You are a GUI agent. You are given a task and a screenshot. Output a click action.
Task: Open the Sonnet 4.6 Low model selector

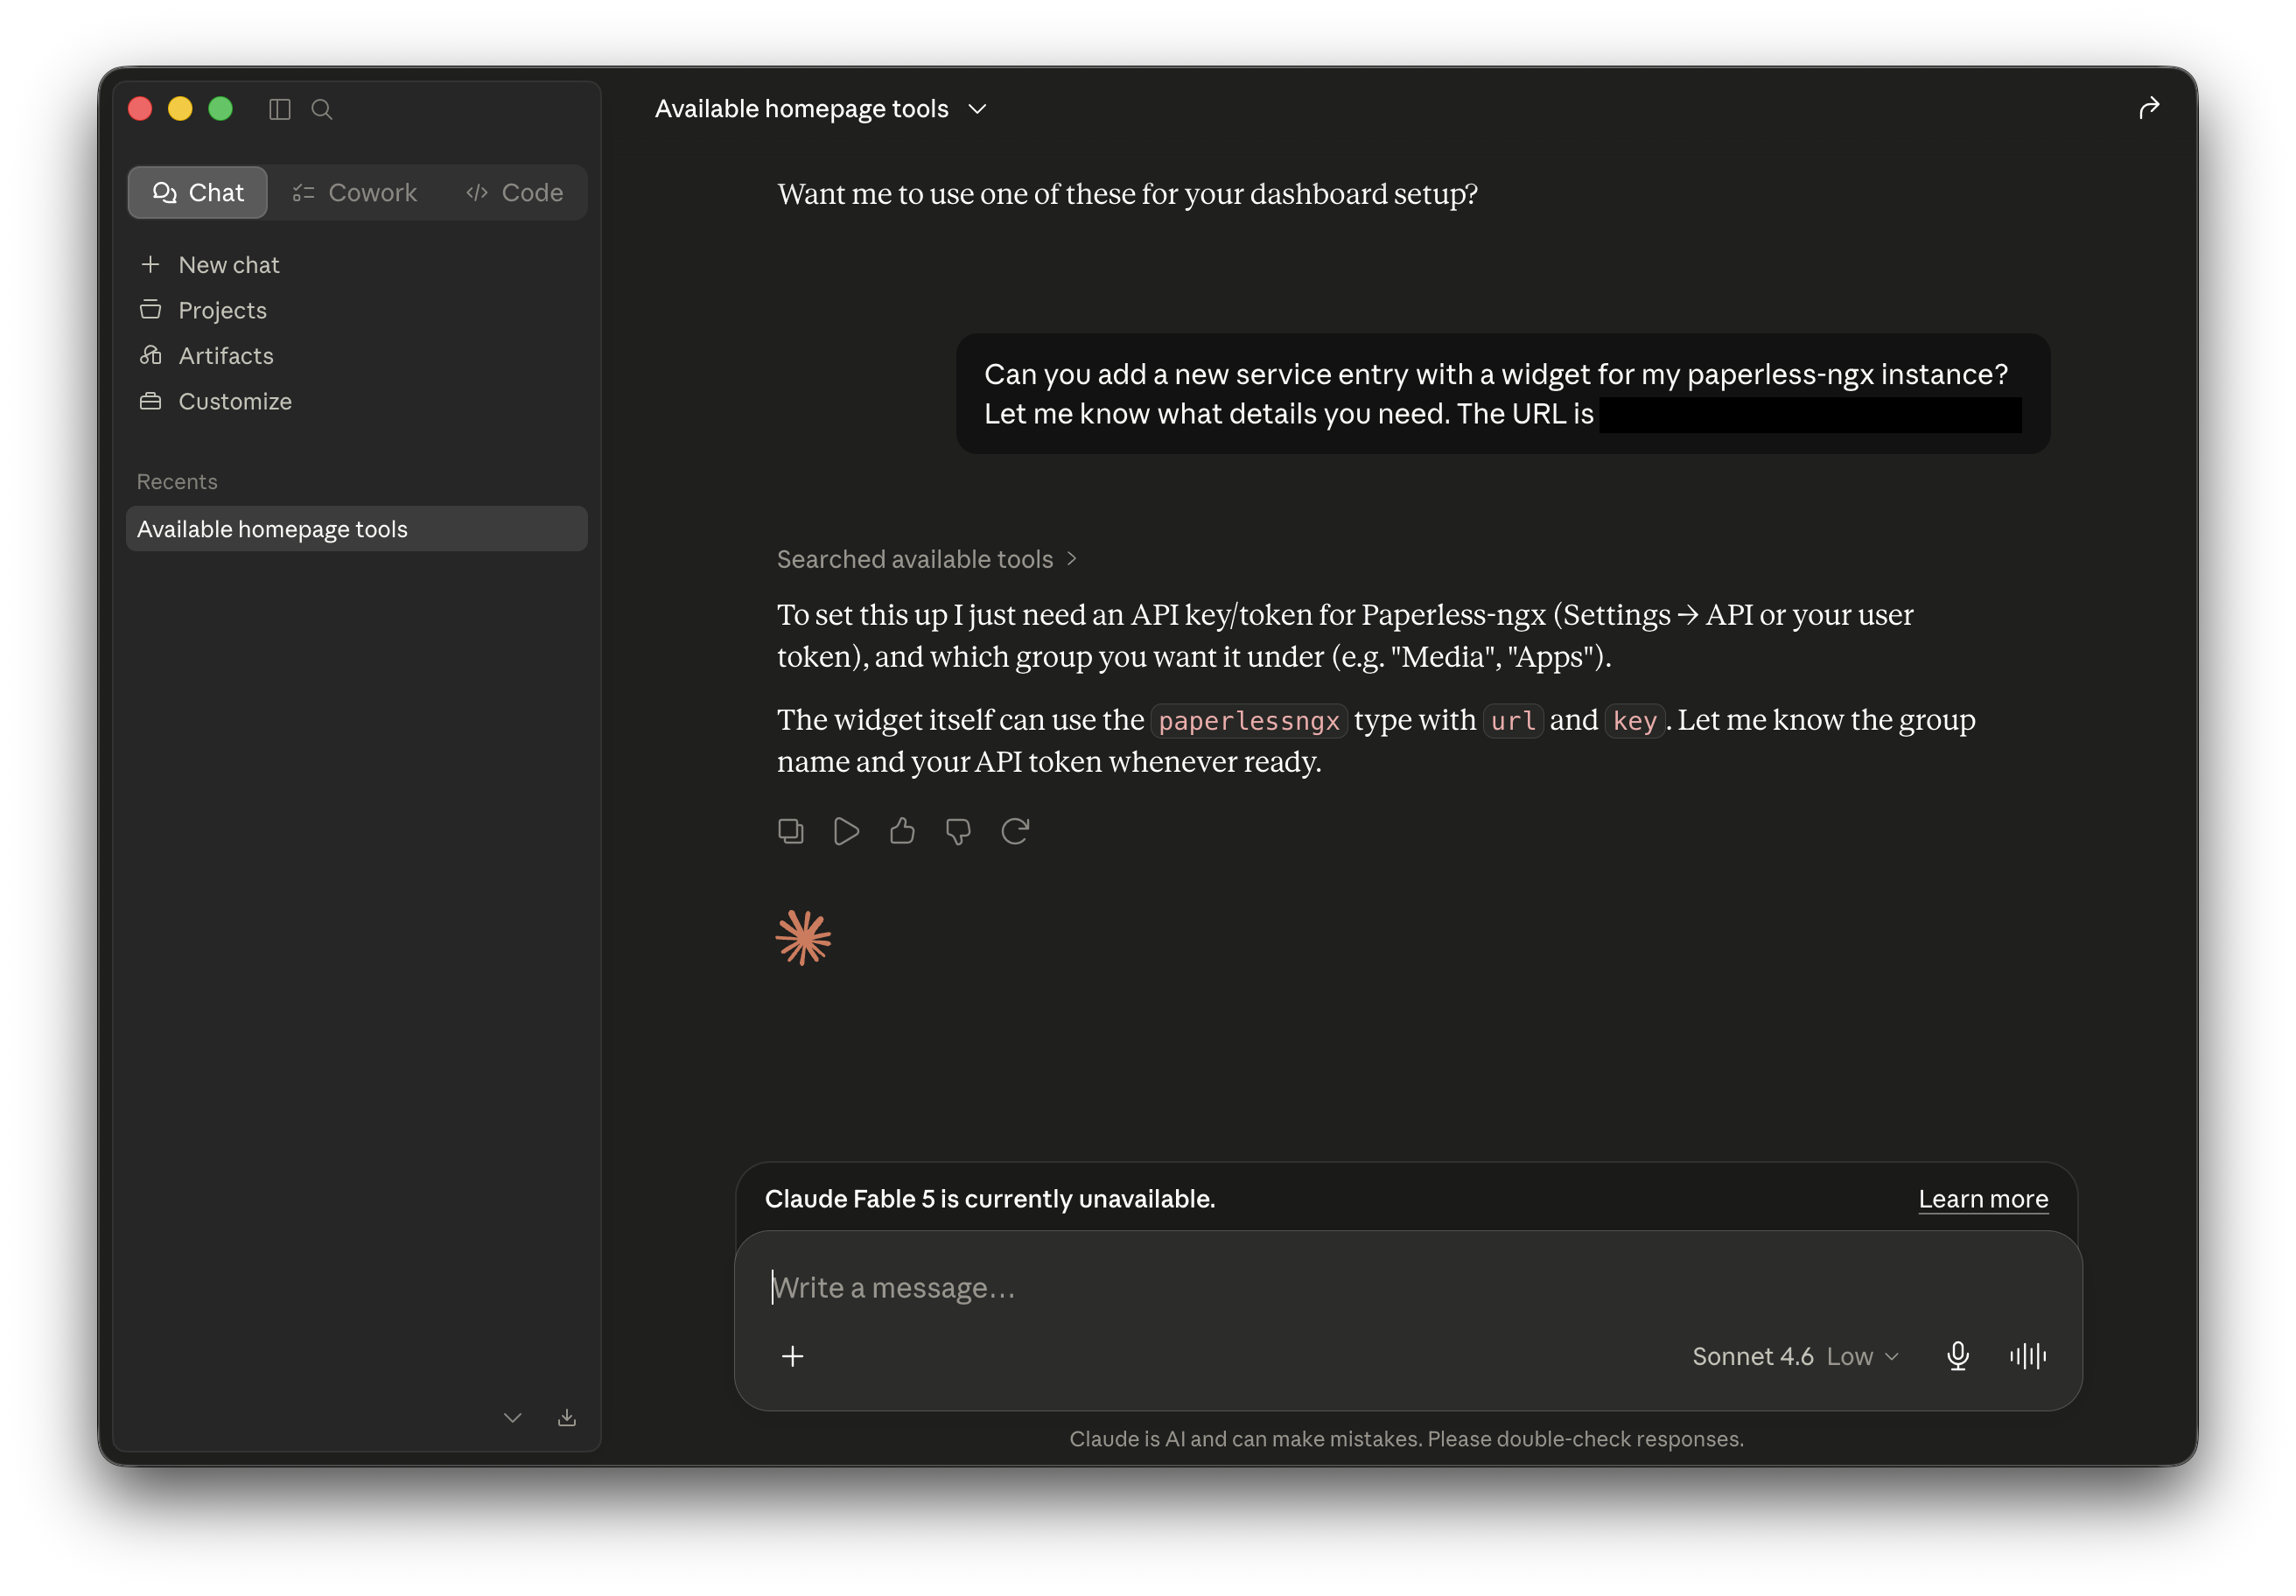click(1795, 1356)
